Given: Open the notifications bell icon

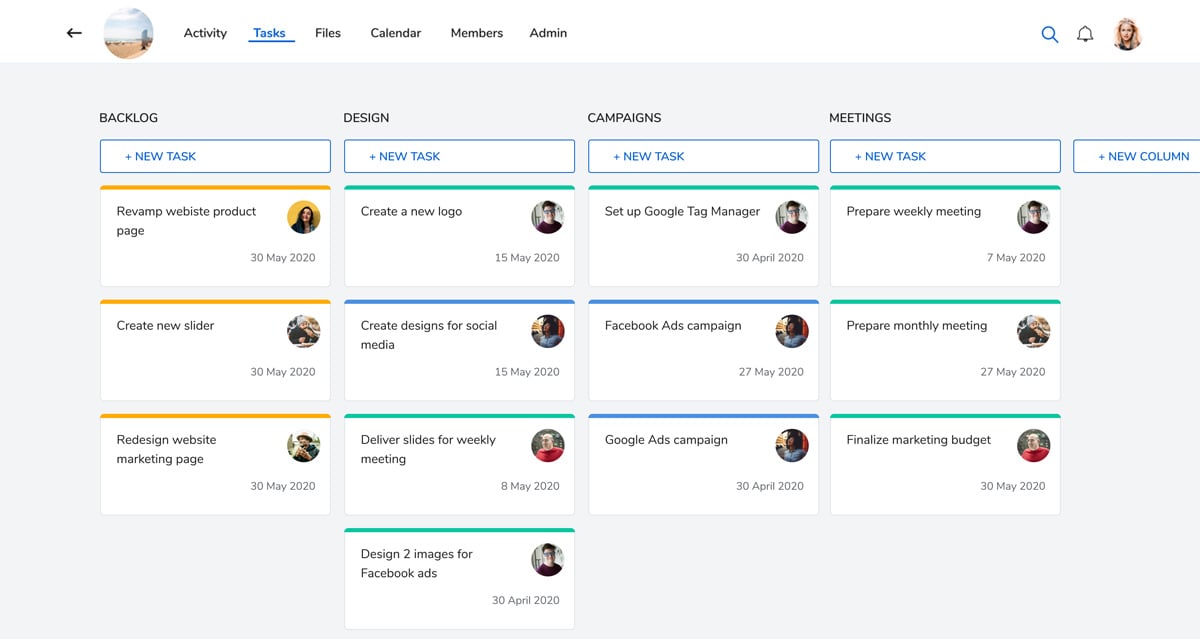Looking at the screenshot, I should (1085, 34).
